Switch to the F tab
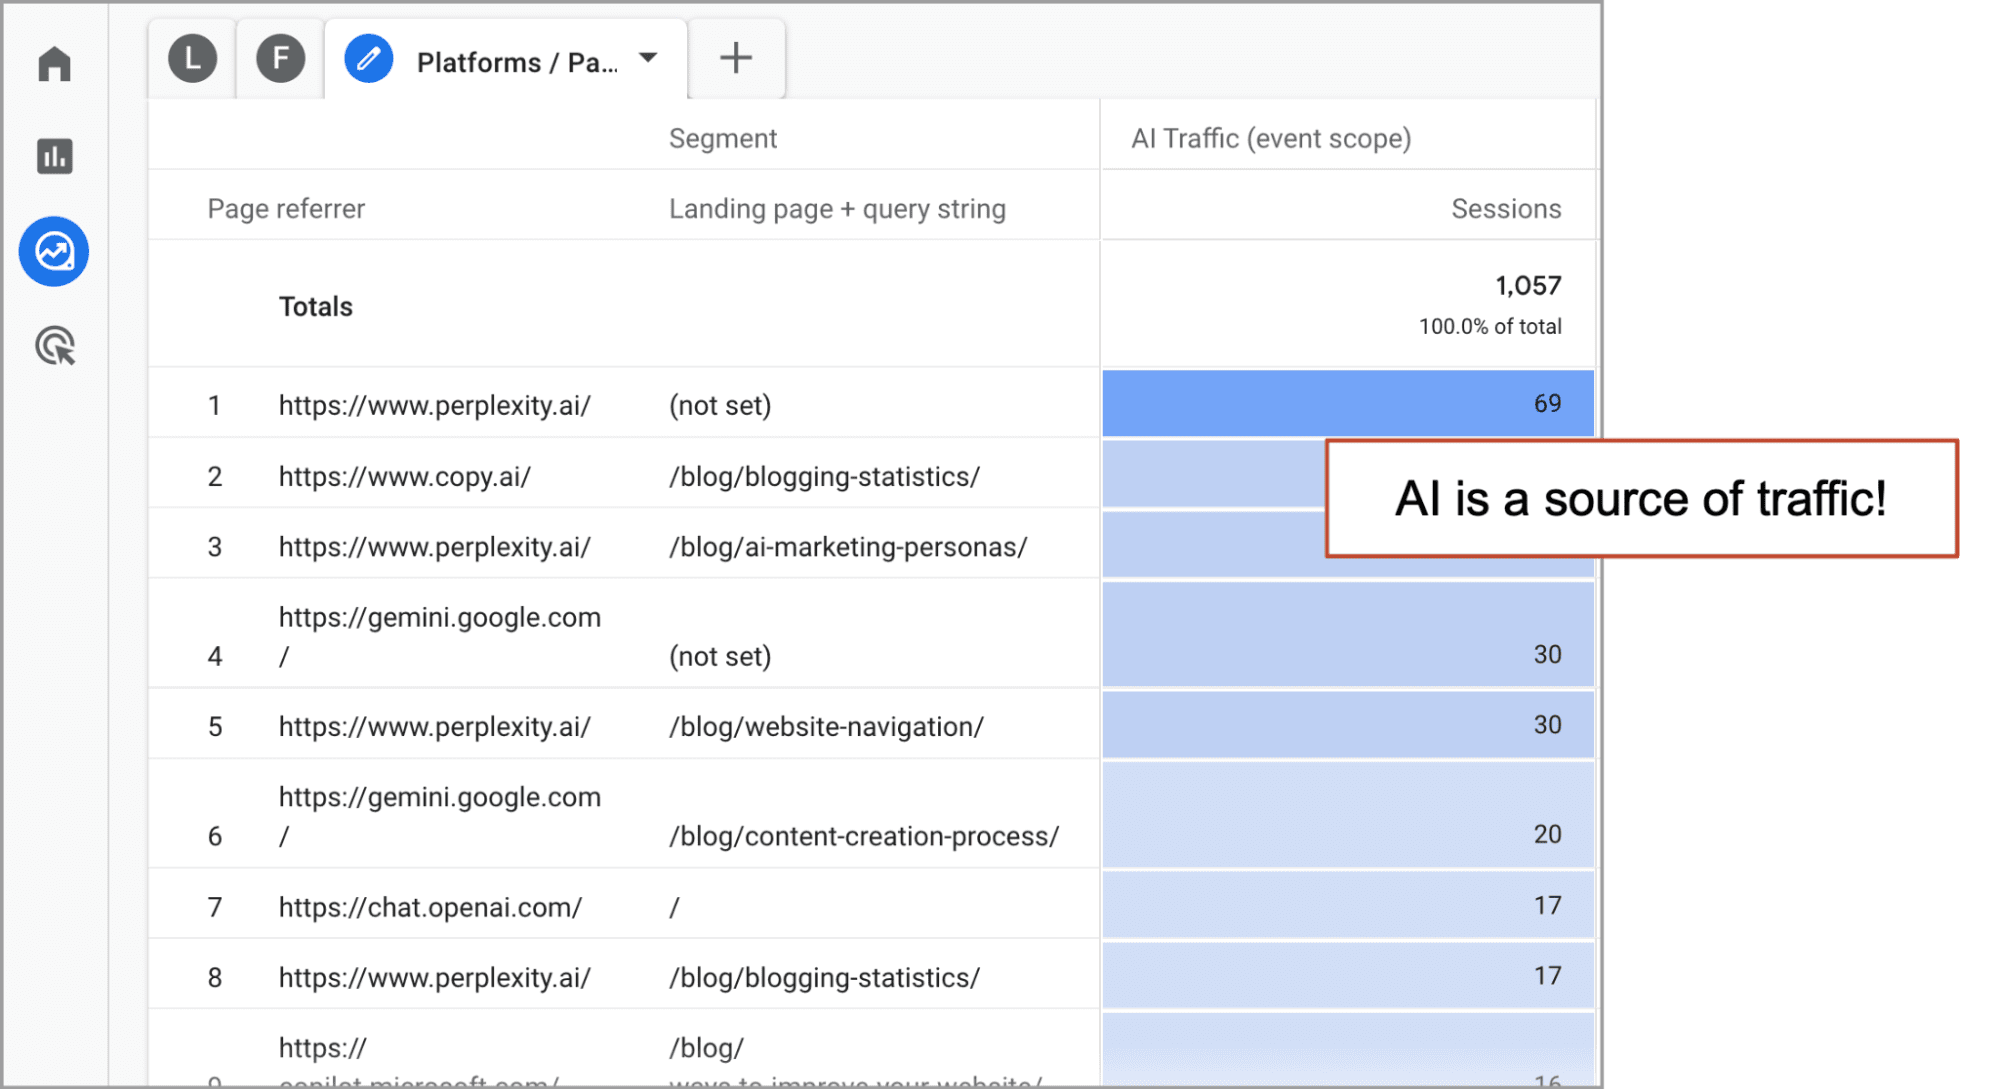Viewport: 1999px width, 1090px height. click(280, 58)
